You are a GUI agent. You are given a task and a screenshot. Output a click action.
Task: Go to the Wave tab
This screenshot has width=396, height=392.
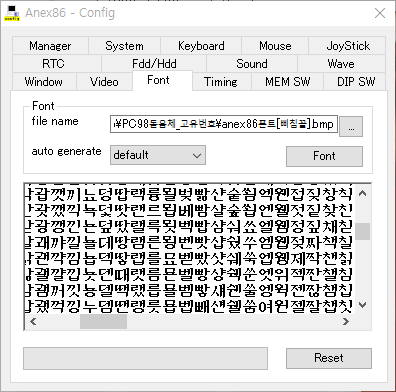tap(341, 64)
